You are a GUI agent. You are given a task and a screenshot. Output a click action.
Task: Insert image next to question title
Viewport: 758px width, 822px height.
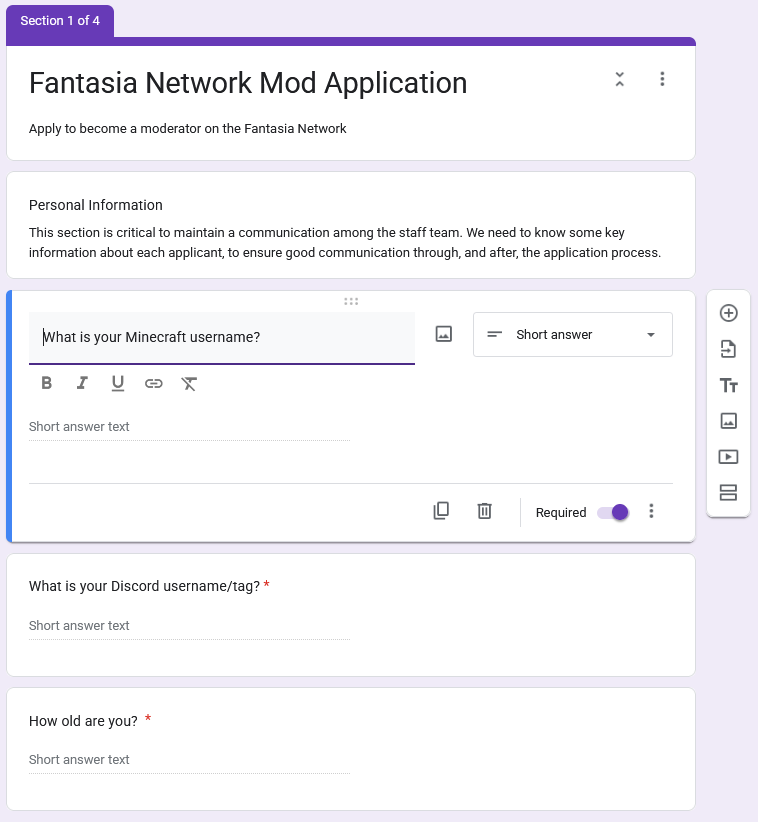pos(444,335)
